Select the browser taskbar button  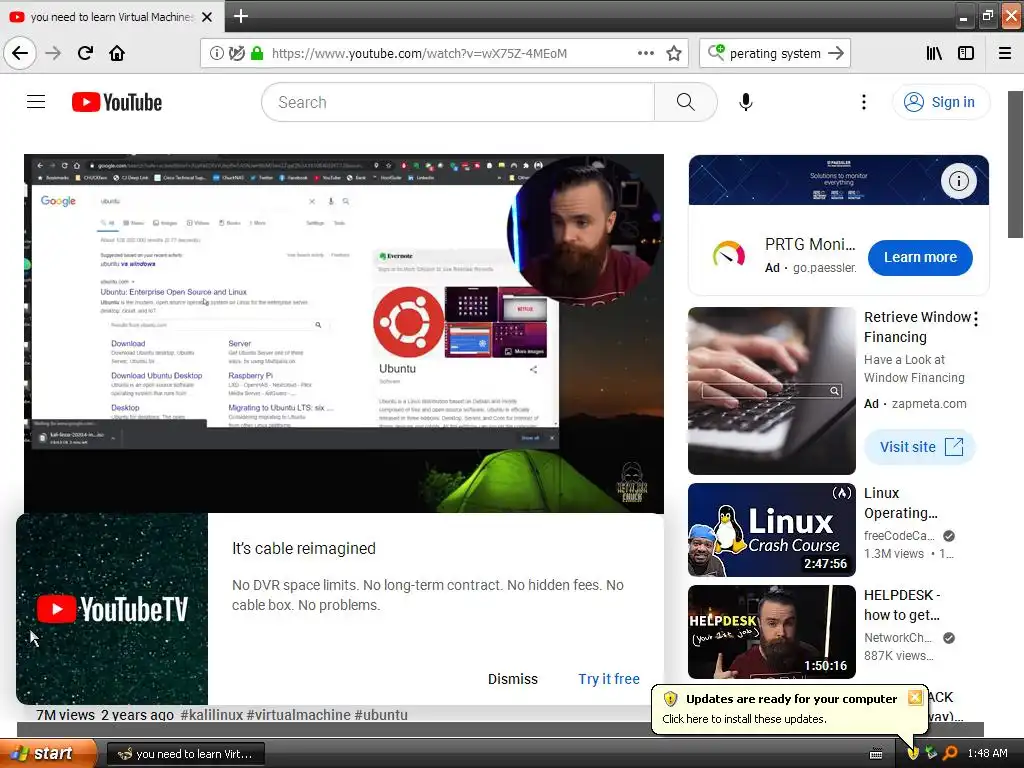tap(185, 754)
